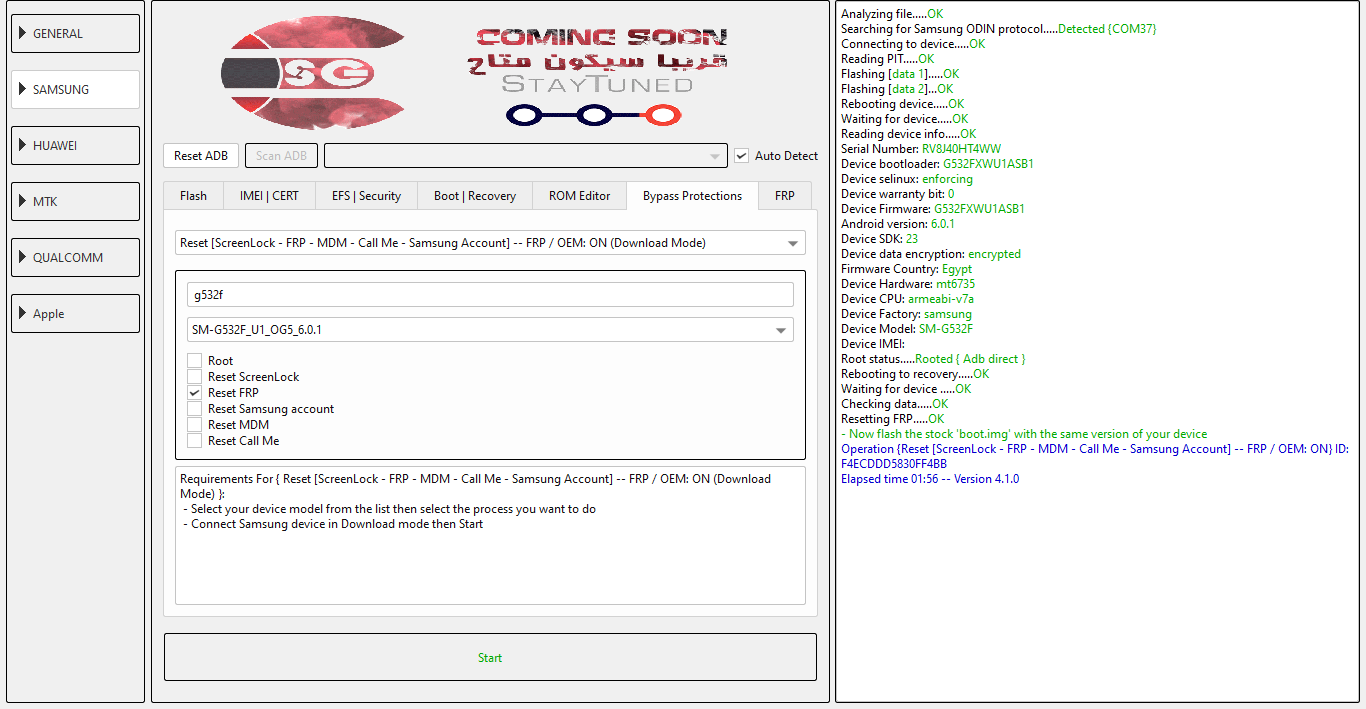Click the SG logo banner image
Viewport: 1366px width, 709px height.
pos(312,72)
